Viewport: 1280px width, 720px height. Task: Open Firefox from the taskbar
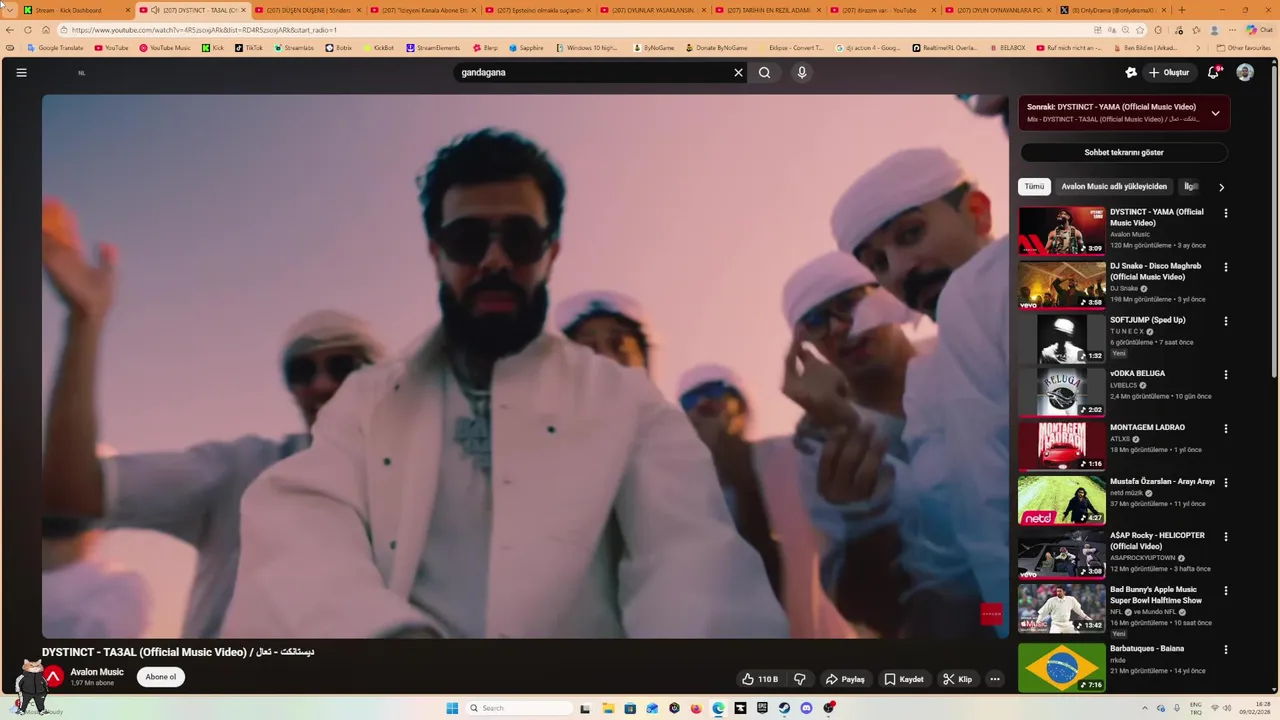[696, 708]
